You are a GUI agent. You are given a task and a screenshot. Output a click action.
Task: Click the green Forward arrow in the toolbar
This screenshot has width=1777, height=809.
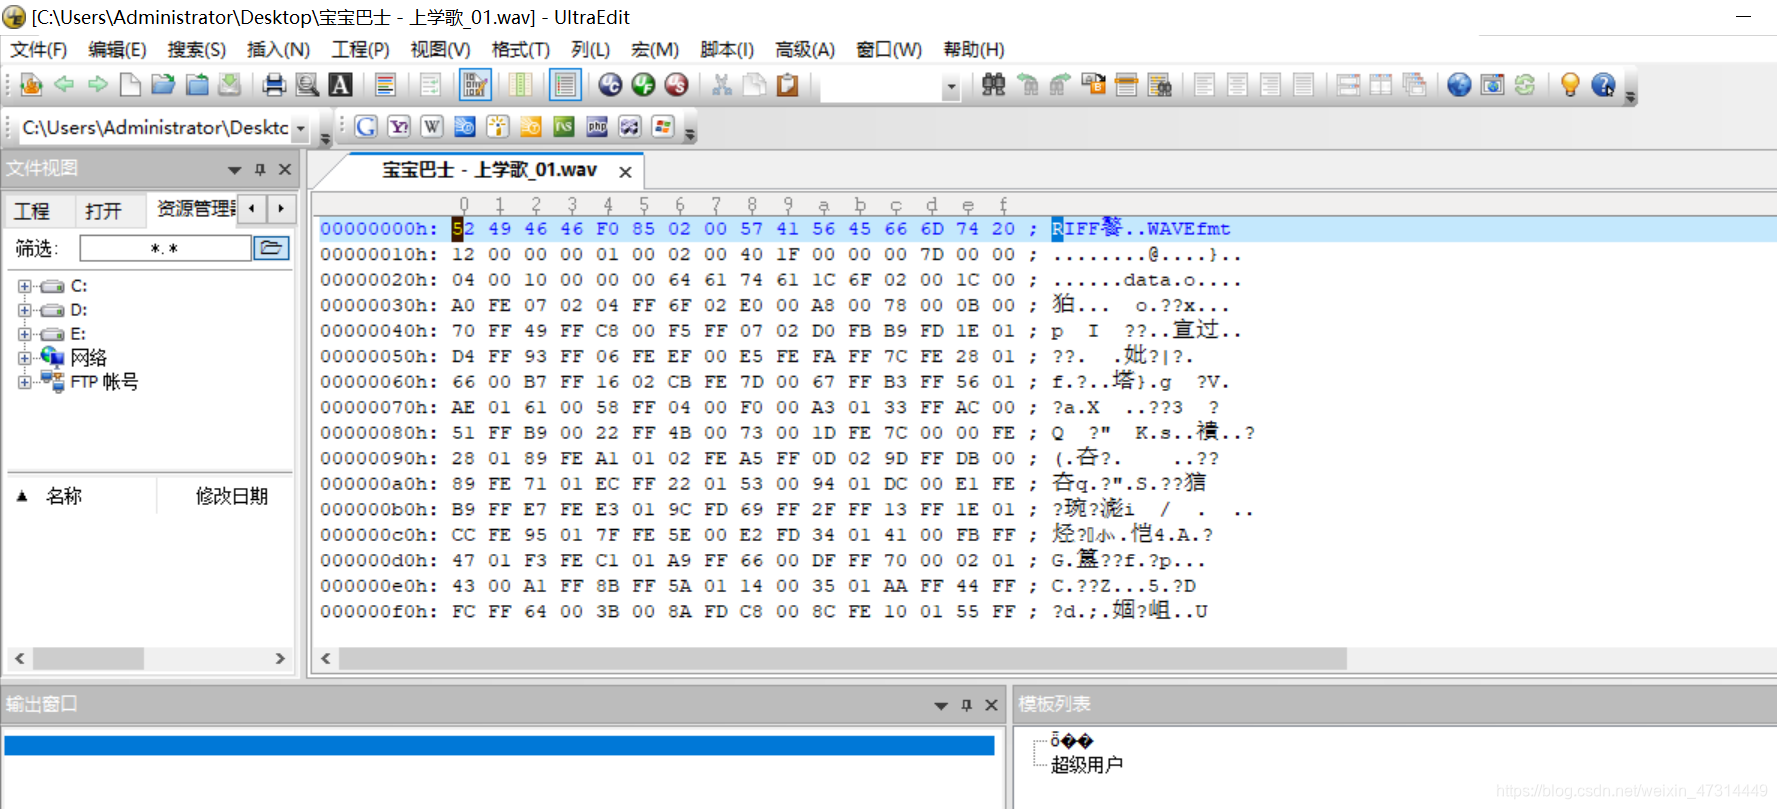pos(97,85)
